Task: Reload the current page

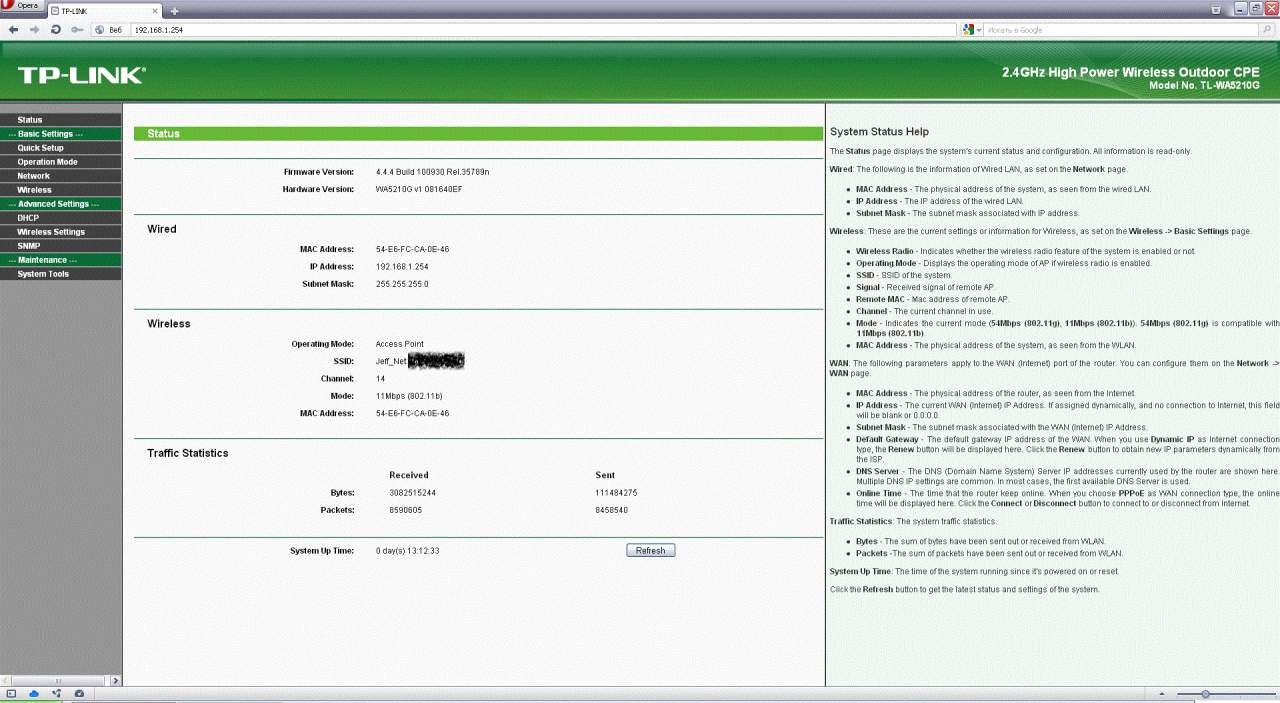Action: point(56,30)
